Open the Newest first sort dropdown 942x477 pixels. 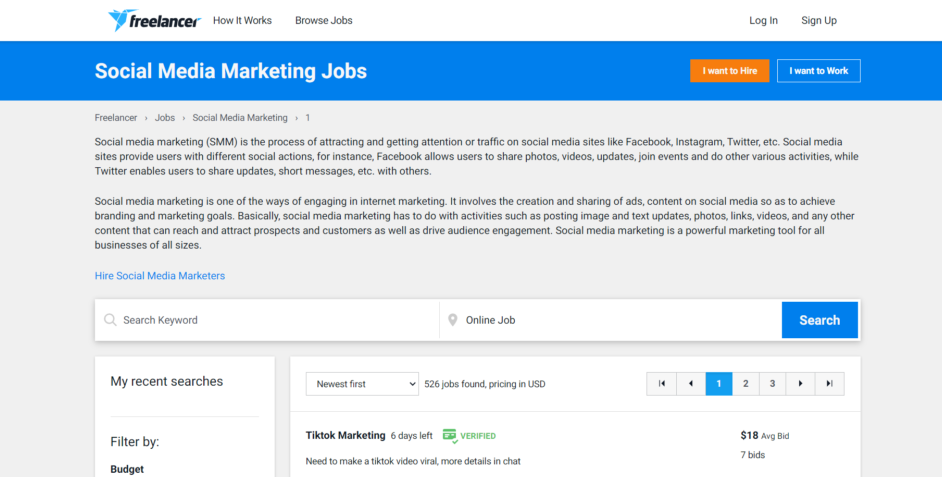(x=362, y=384)
